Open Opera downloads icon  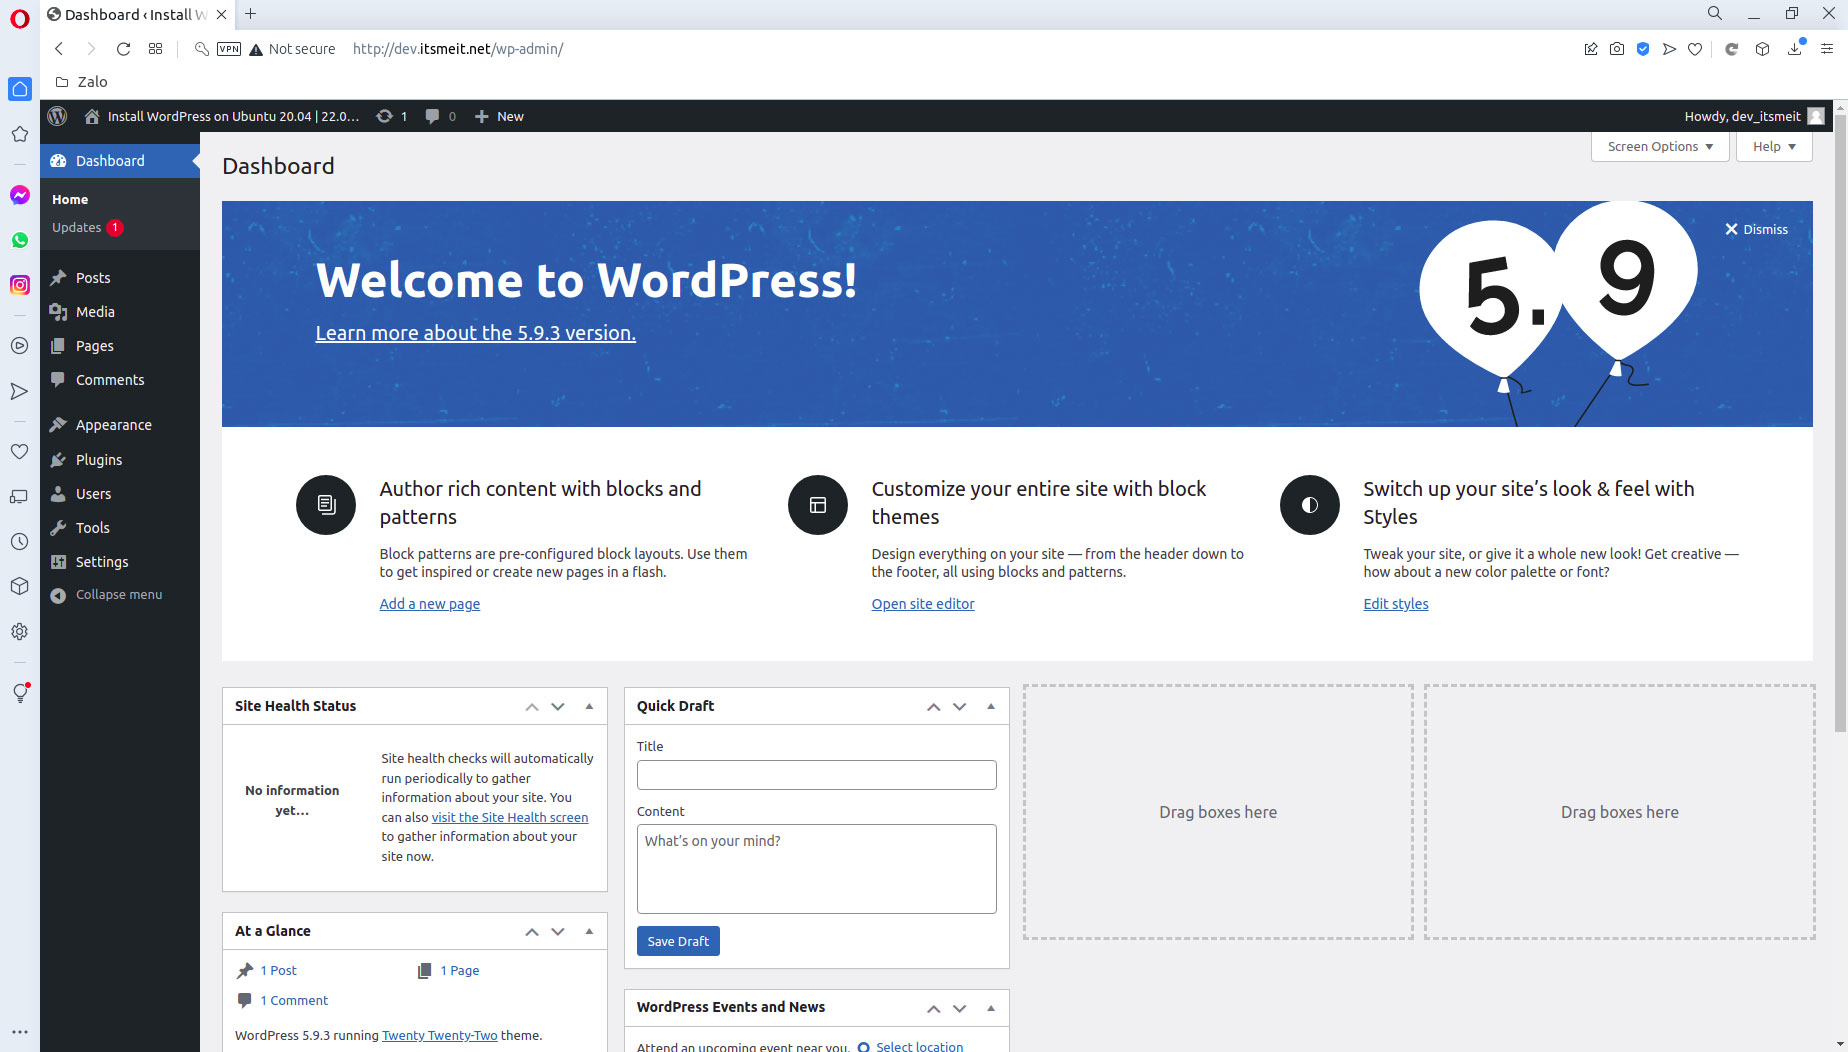pyautogui.click(x=1795, y=49)
